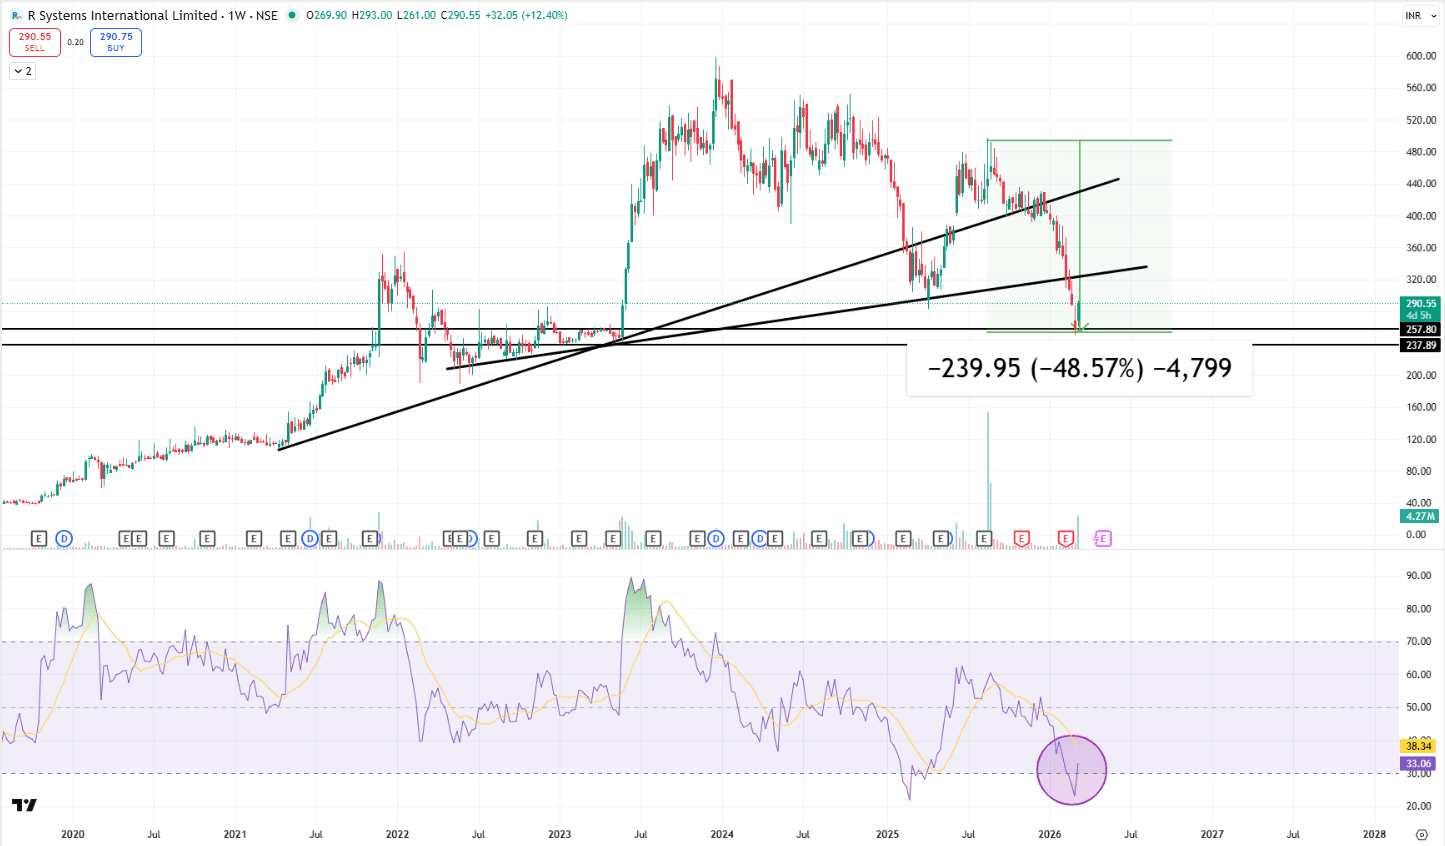Click the volume label 4.27M
This screenshot has width=1445, height=846.
[1420, 516]
